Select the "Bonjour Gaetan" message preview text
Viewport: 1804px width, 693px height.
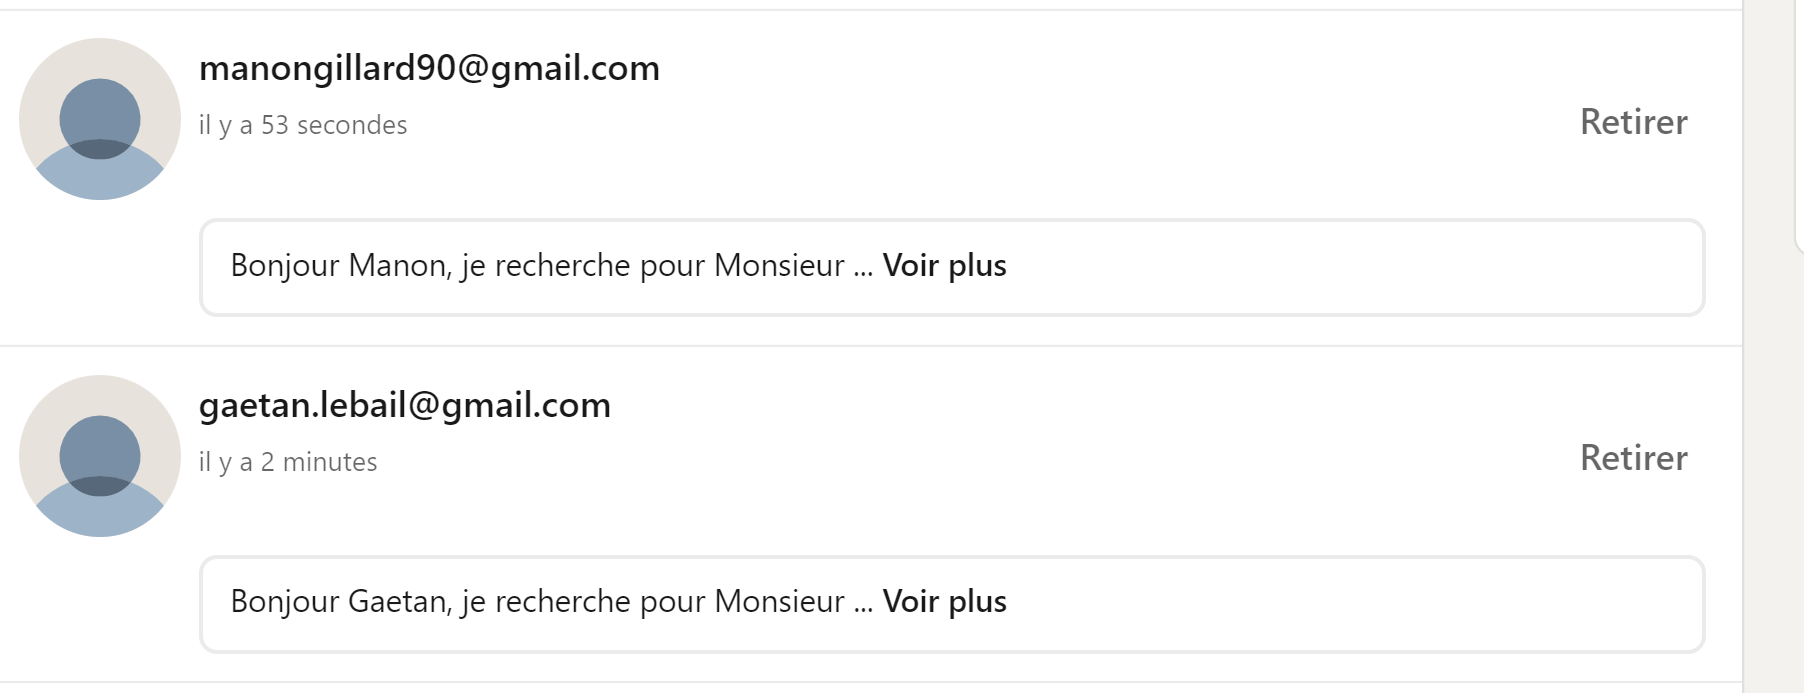(x=538, y=601)
